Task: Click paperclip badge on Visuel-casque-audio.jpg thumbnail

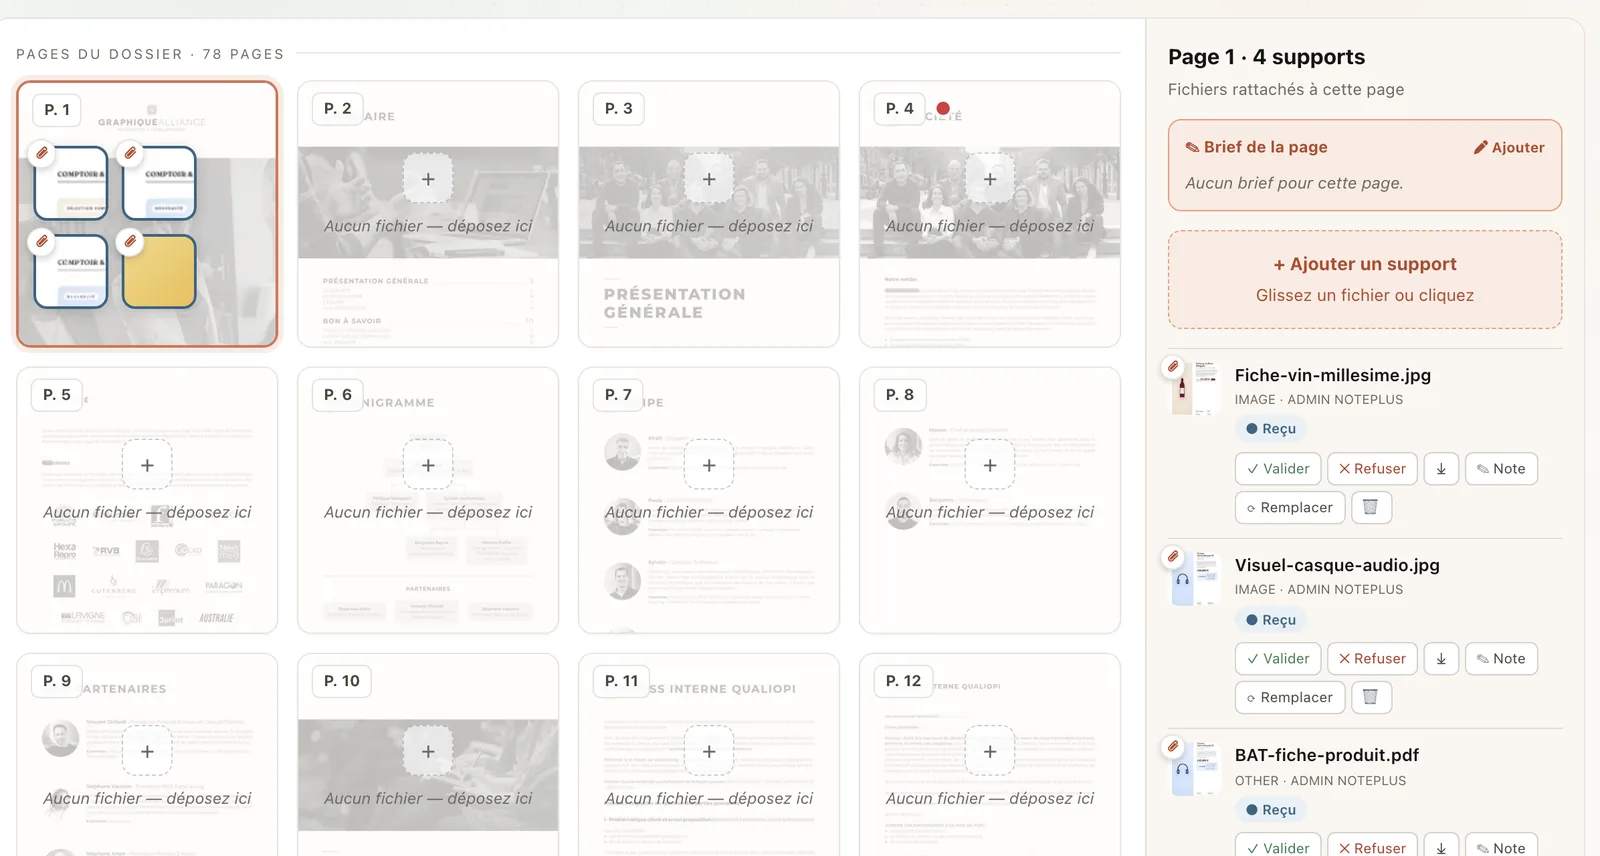Action: click(1173, 556)
